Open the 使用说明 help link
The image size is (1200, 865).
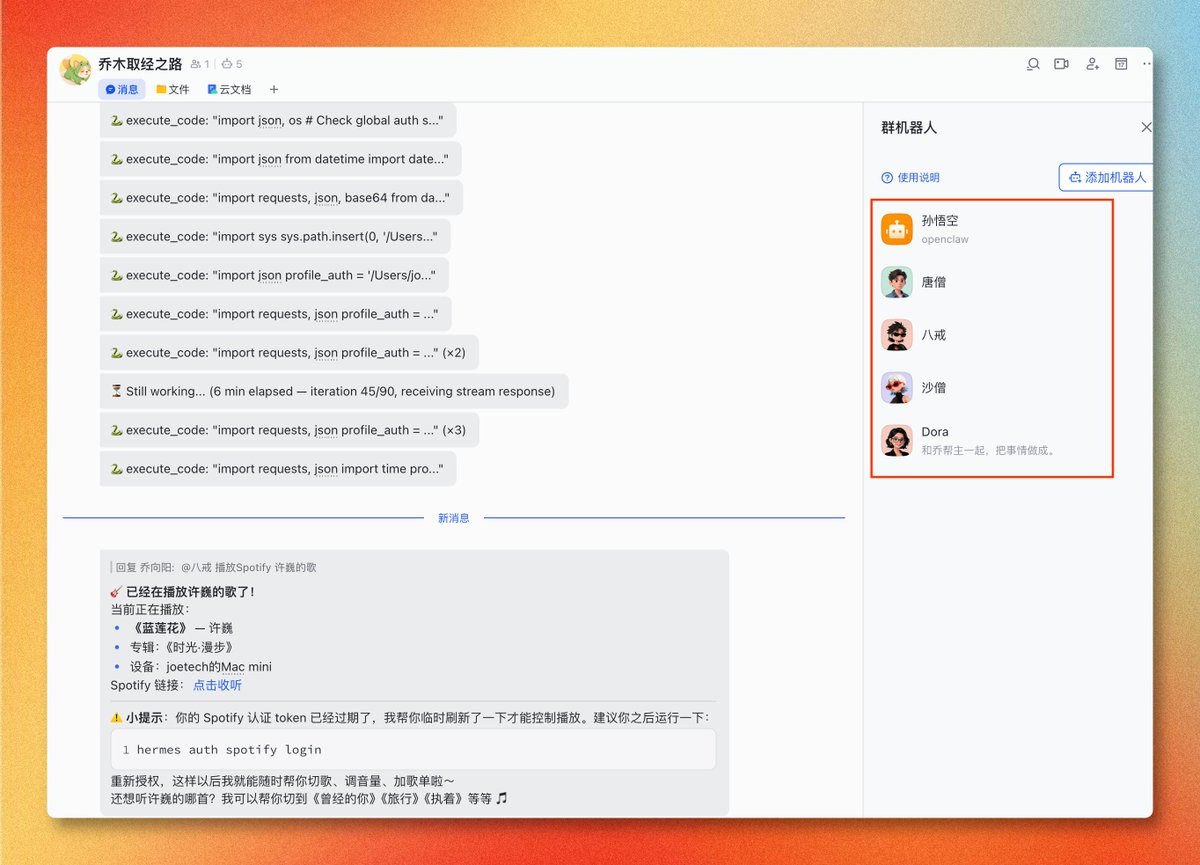pyautogui.click(x=910, y=178)
